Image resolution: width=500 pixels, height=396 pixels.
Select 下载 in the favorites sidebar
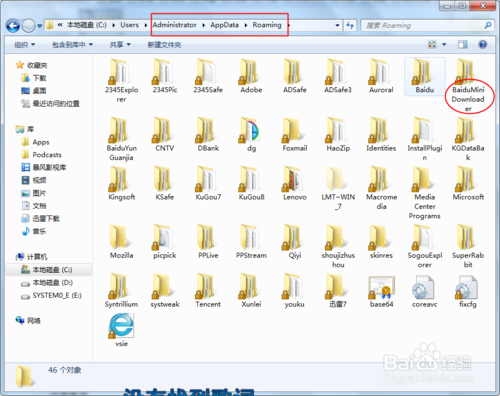(34, 78)
